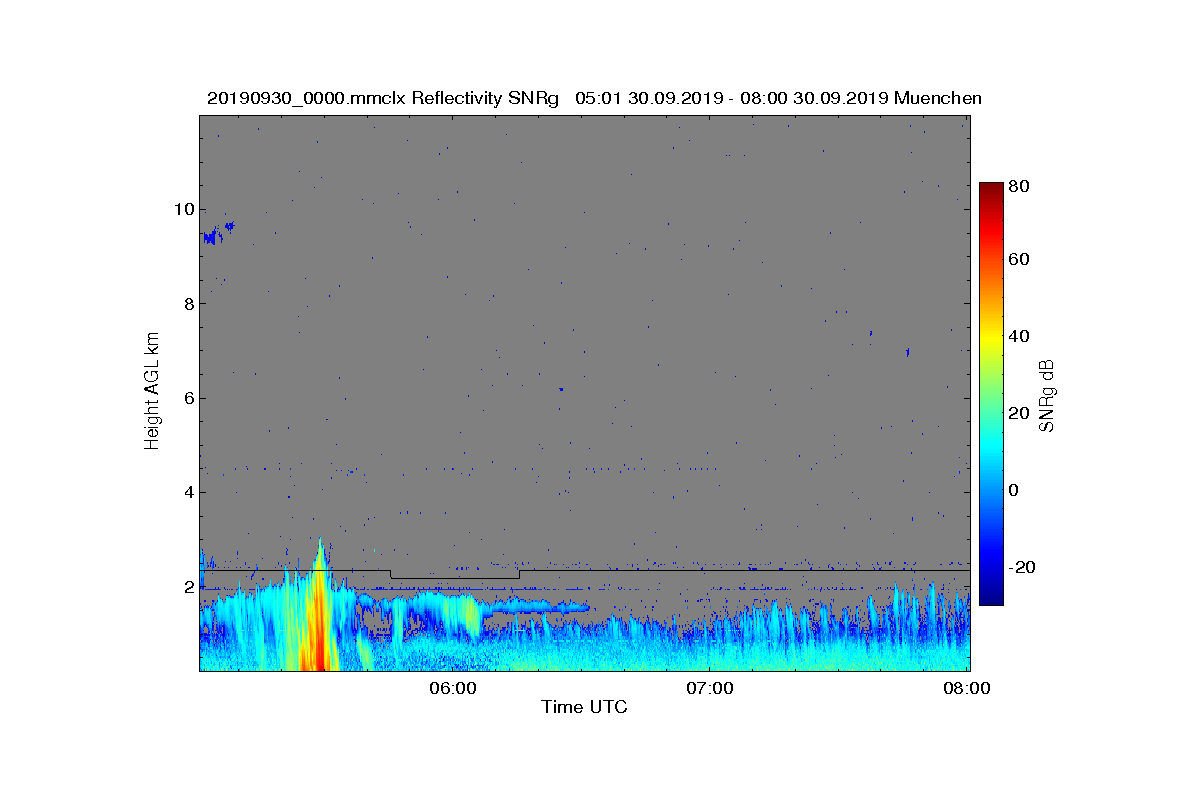
Task: Click the yellow band of the colorbar
Action: click(991, 340)
